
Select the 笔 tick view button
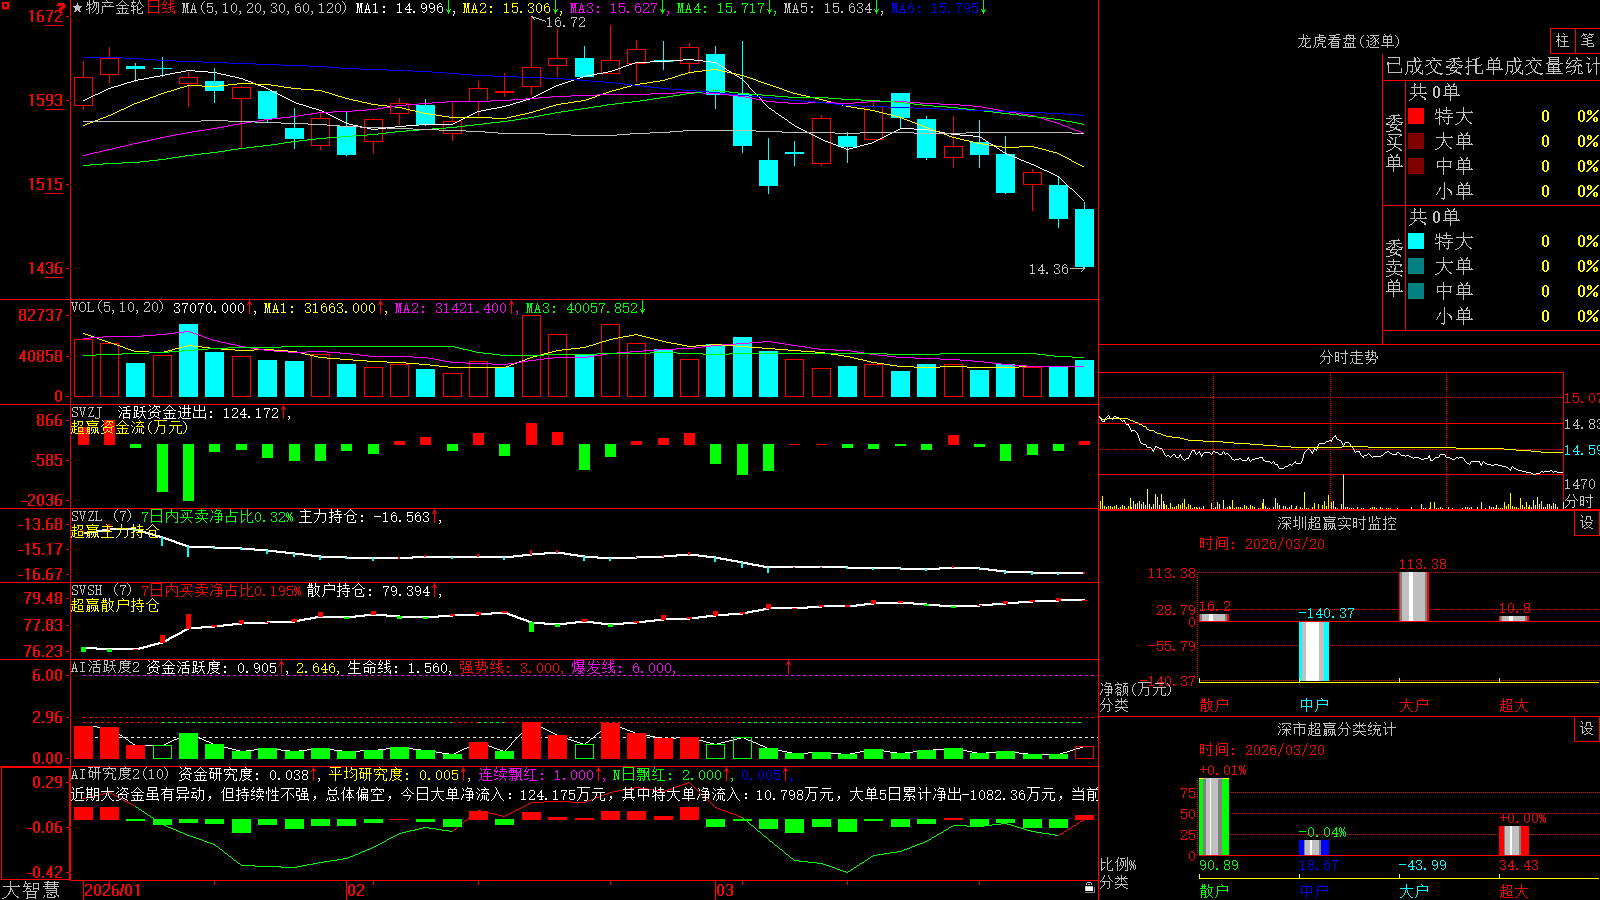coord(1588,40)
